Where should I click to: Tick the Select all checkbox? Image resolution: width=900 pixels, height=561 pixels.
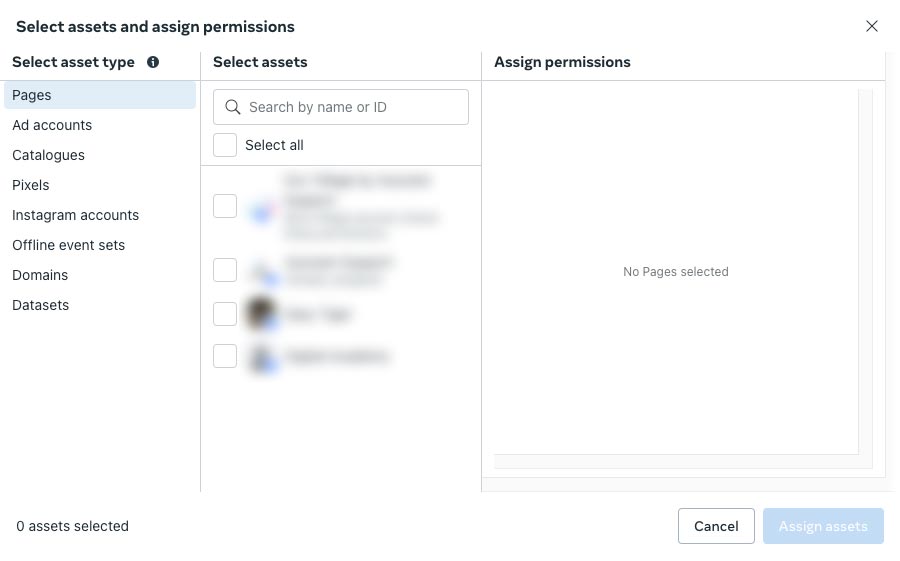(x=225, y=145)
